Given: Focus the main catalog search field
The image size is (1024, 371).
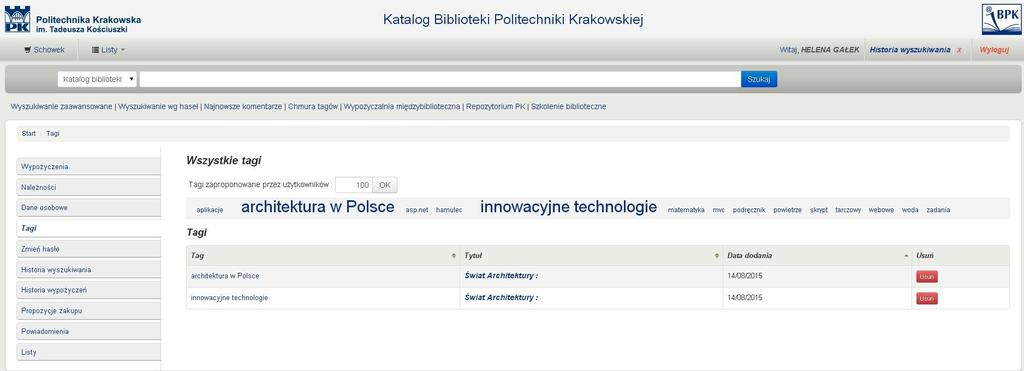Looking at the screenshot, I should (440, 79).
